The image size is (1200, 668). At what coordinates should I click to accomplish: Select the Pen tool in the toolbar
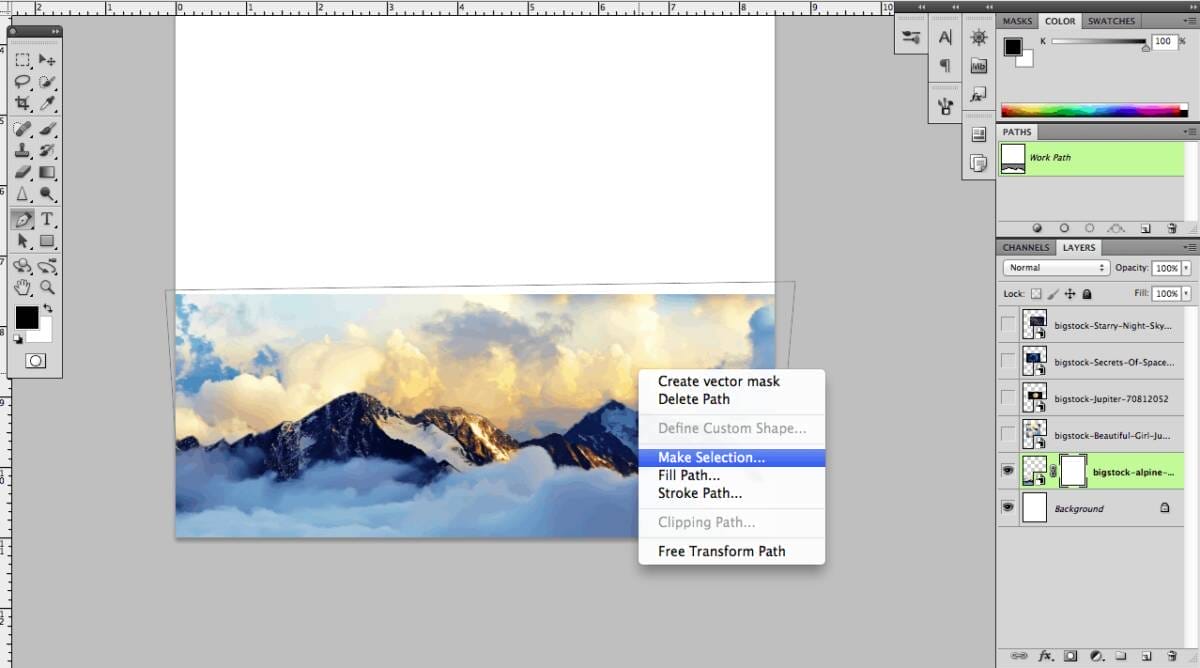click(22, 219)
